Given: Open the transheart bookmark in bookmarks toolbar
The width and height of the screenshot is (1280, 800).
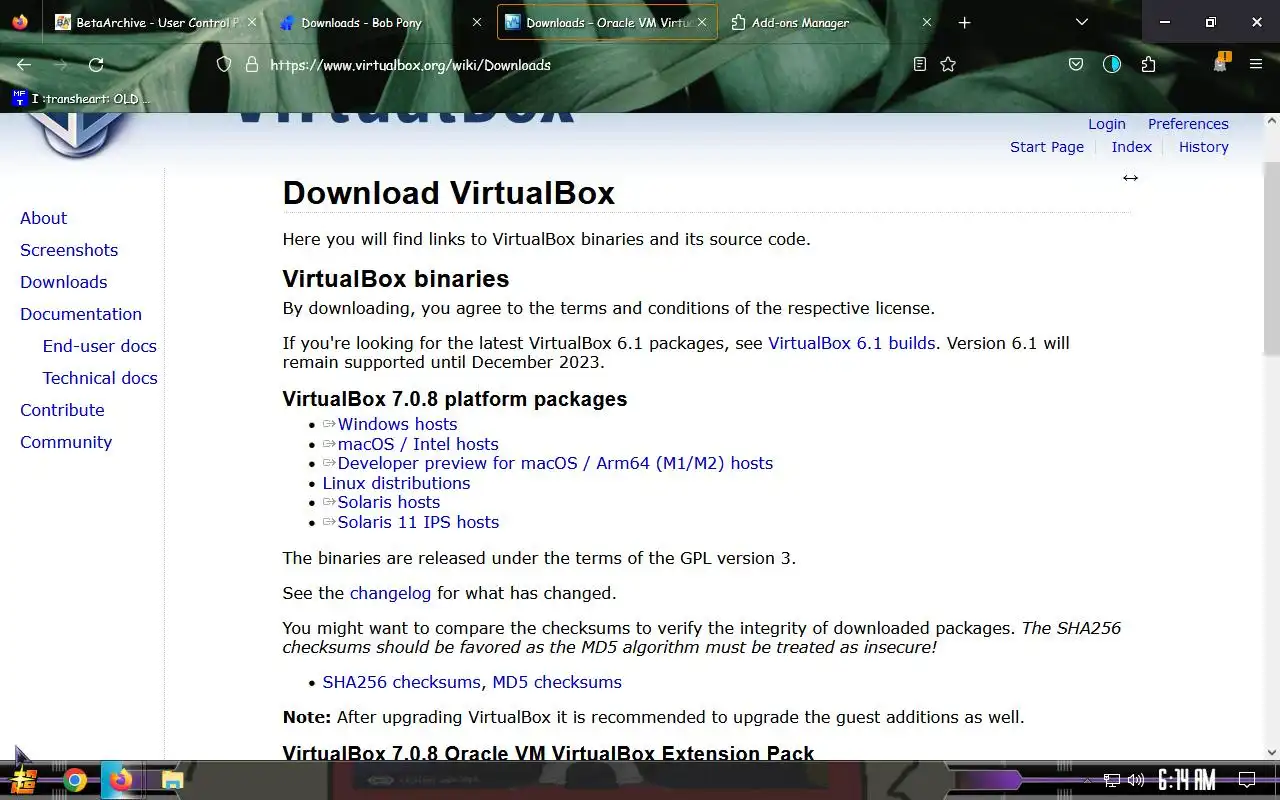Looking at the screenshot, I should coord(80,98).
